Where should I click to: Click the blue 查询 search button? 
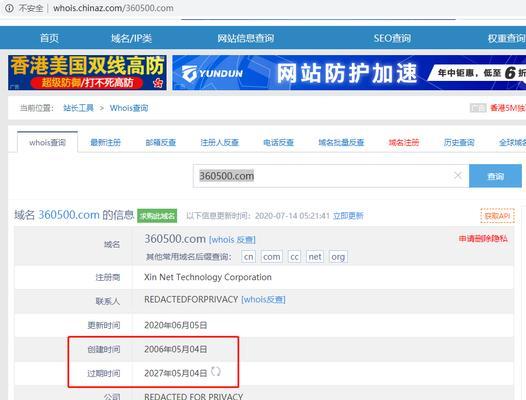[x=495, y=176]
